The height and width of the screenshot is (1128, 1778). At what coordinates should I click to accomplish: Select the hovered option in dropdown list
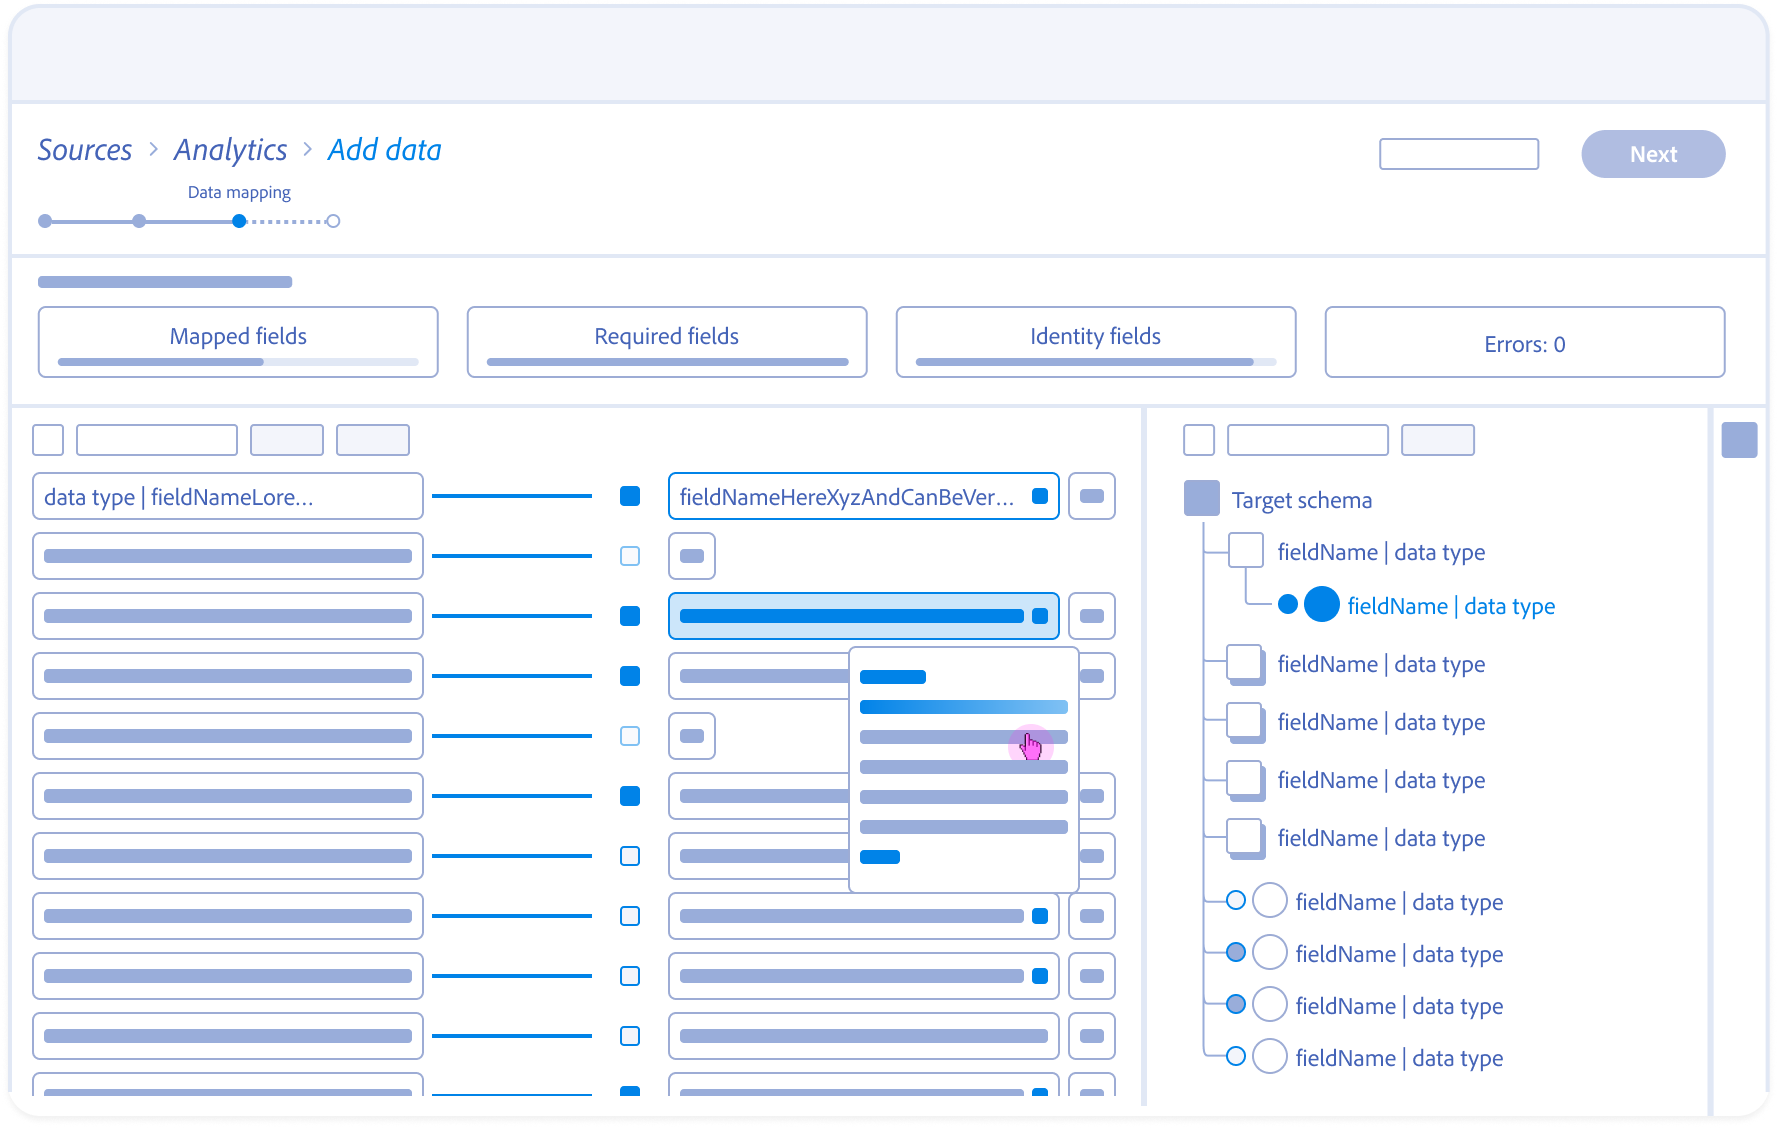963,738
